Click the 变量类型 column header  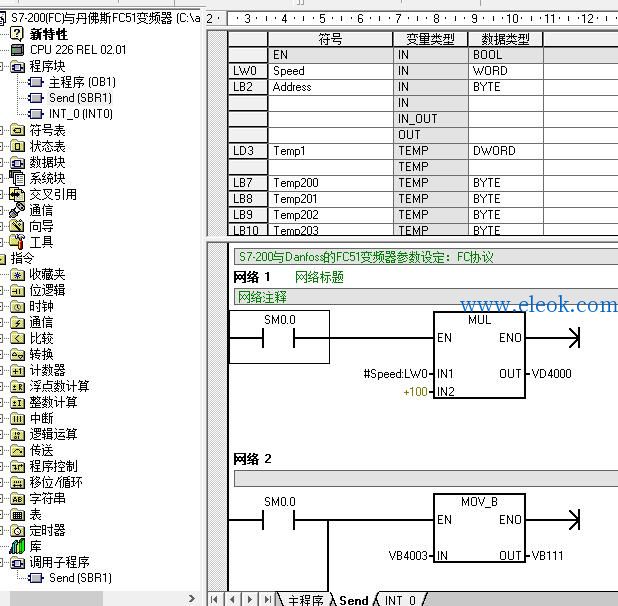coord(430,39)
